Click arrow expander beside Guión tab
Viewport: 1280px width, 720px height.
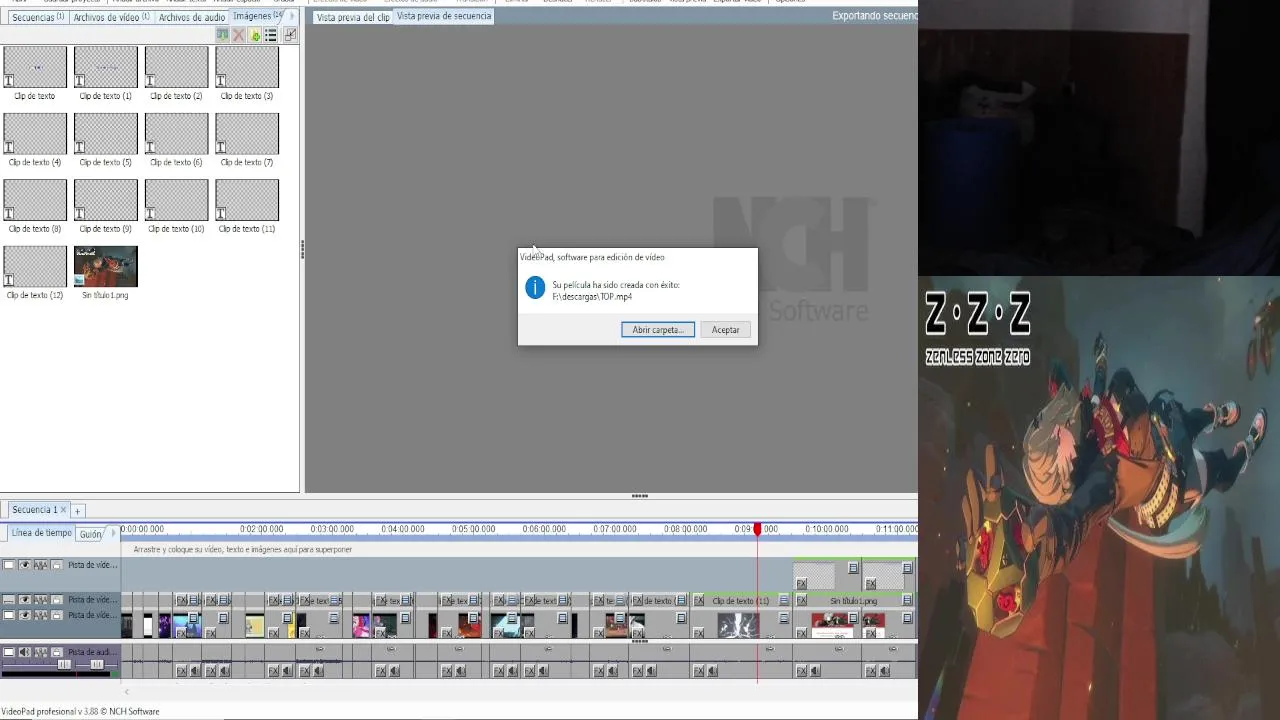(113, 534)
